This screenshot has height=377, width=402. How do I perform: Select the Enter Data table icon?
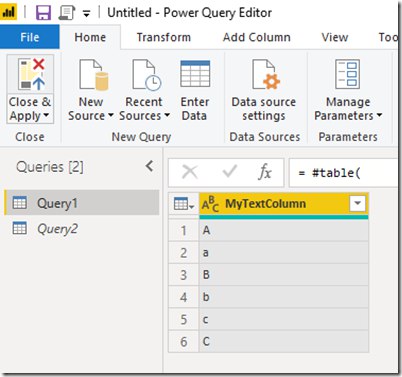point(195,74)
